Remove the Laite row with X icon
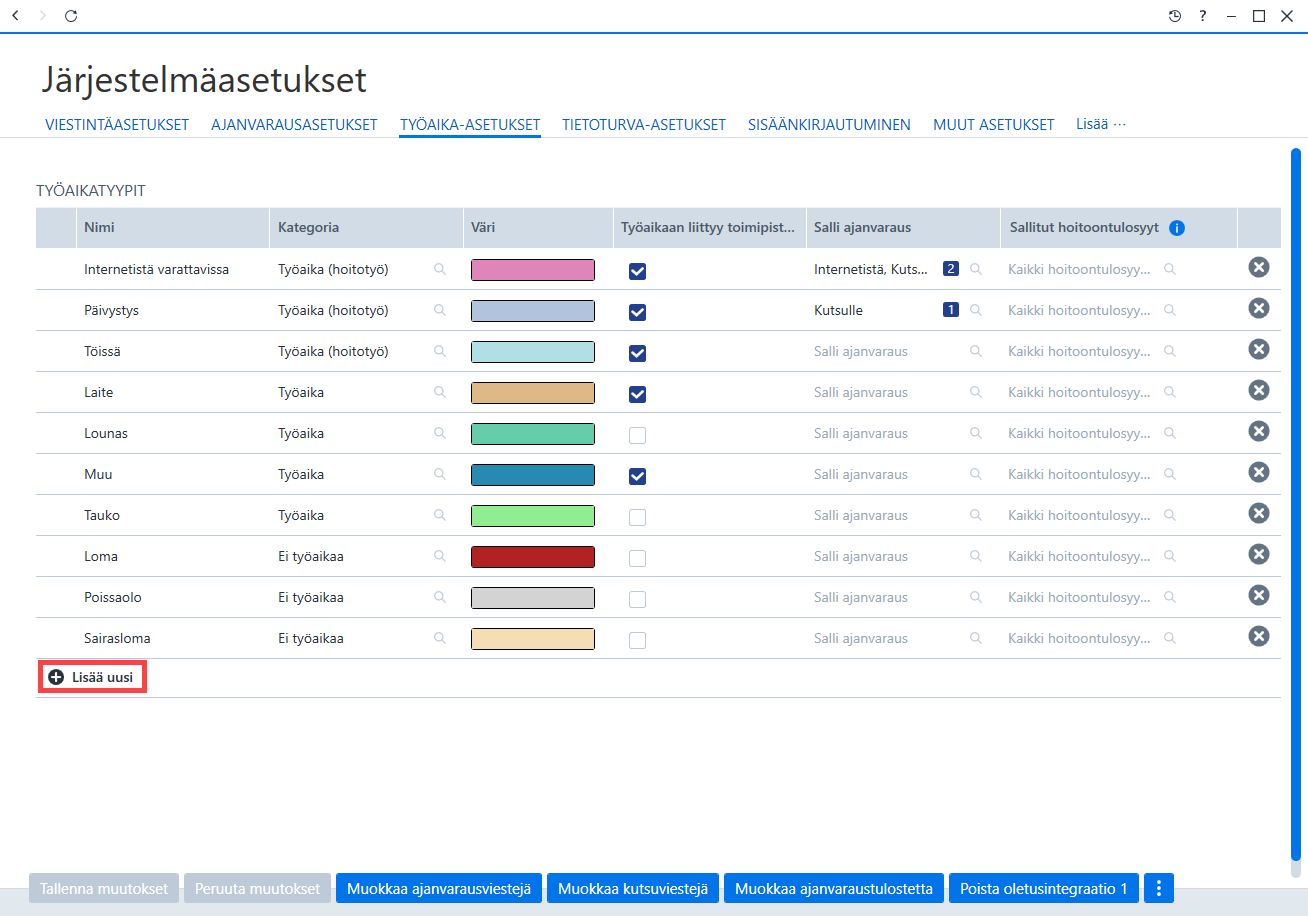Image resolution: width=1308 pixels, height=916 pixels. click(x=1259, y=390)
